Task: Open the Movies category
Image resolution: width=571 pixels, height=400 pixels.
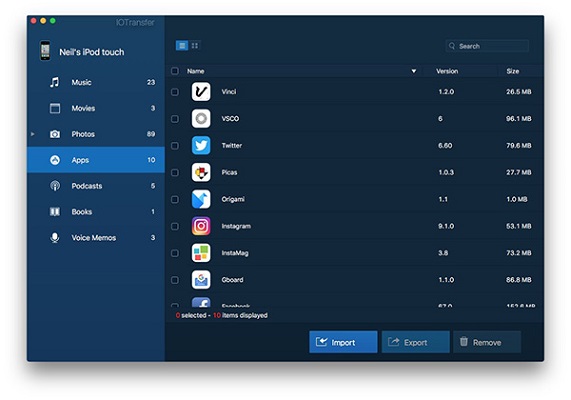Action: point(96,108)
